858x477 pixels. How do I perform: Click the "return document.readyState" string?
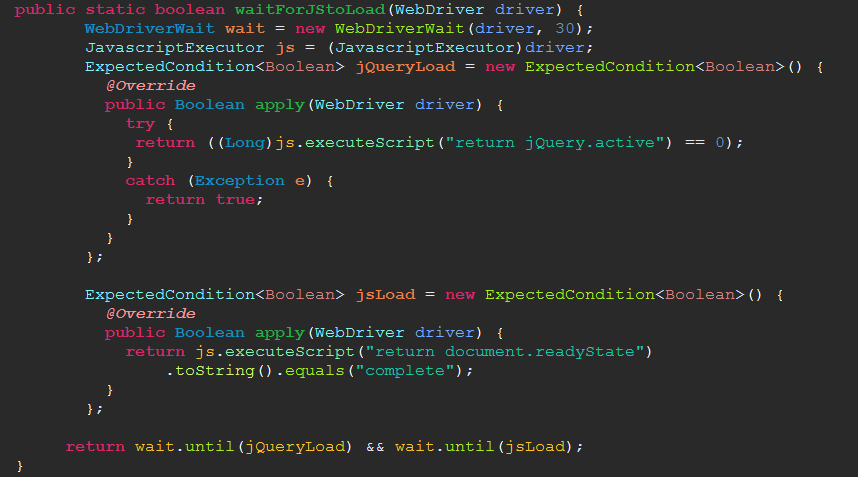click(503, 352)
